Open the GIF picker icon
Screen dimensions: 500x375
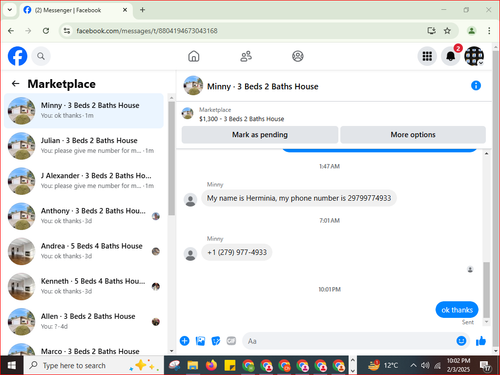click(231, 341)
